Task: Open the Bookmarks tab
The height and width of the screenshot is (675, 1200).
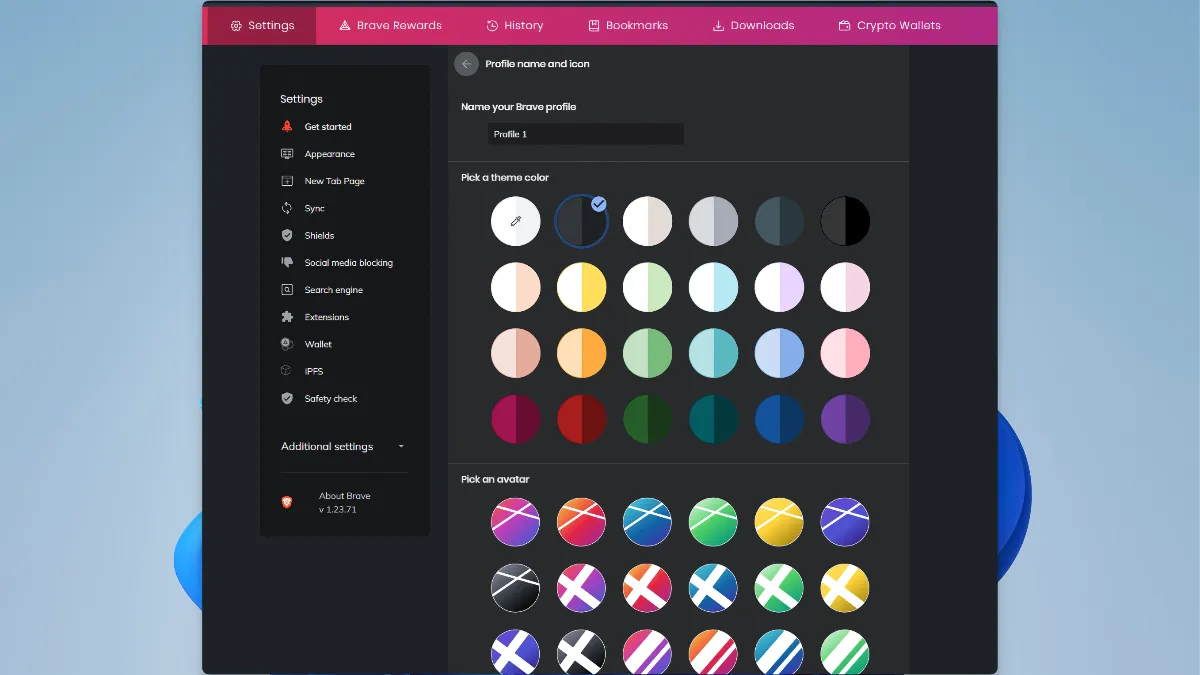Action: pyautogui.click(x=628, y=25)
